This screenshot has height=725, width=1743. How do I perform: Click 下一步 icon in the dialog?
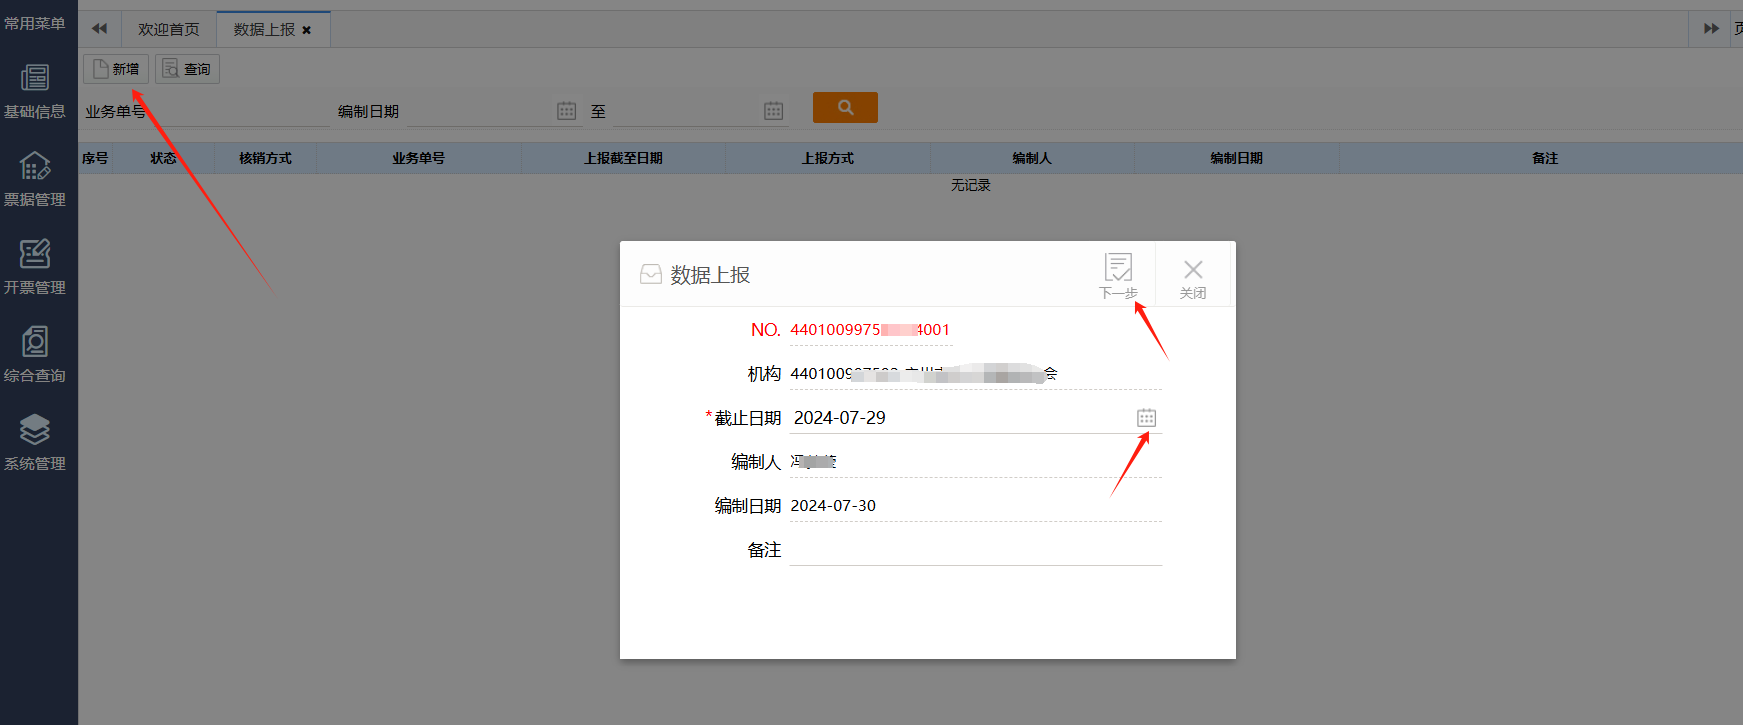pyautogui.click(x=1118, y=274)
